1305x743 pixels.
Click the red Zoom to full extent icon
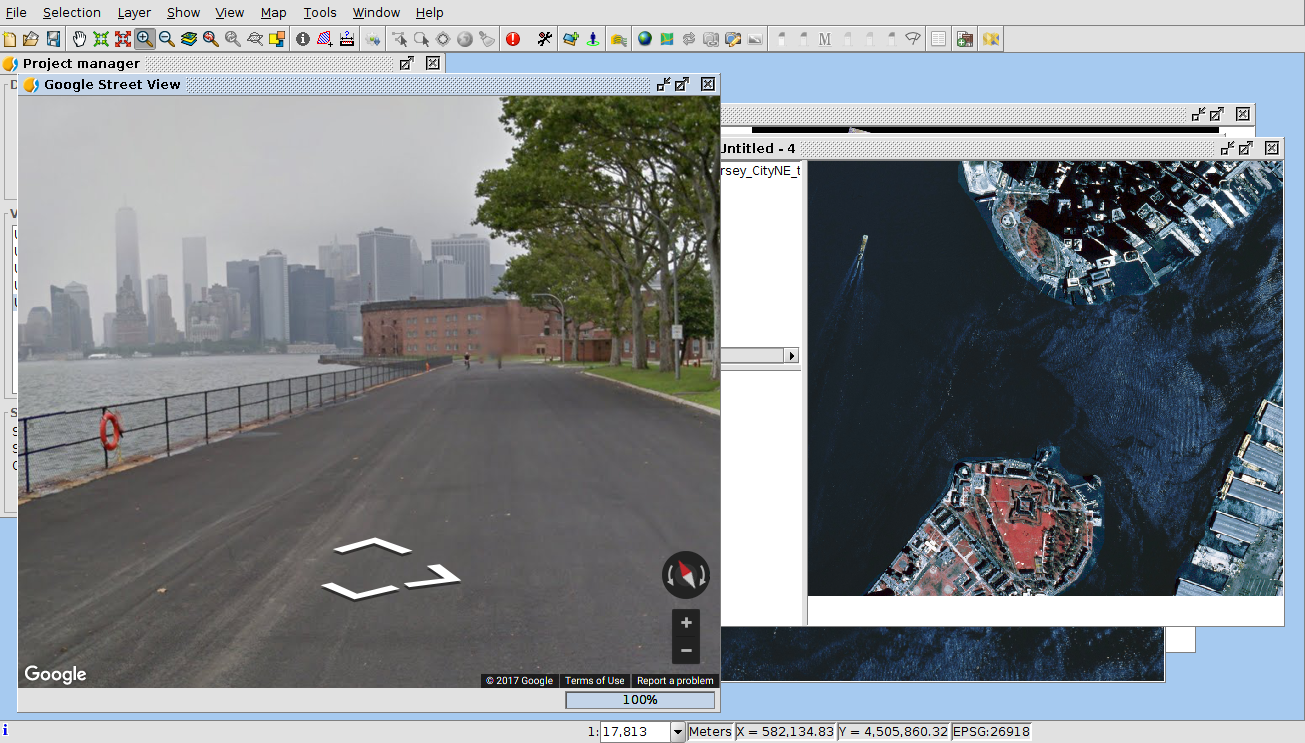[123, 39]
